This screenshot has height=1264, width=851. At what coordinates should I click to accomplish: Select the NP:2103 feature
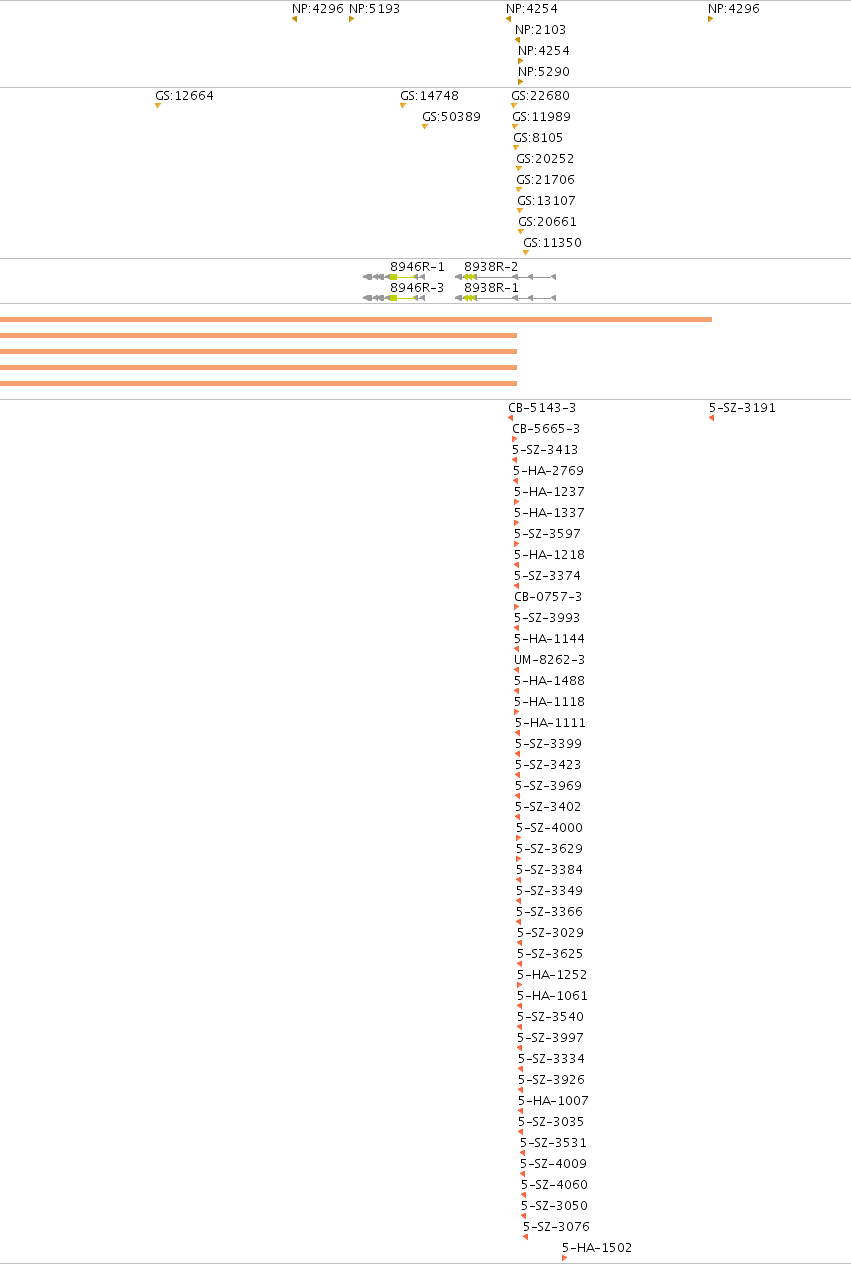pyautogui.click(x=540, y=30)
